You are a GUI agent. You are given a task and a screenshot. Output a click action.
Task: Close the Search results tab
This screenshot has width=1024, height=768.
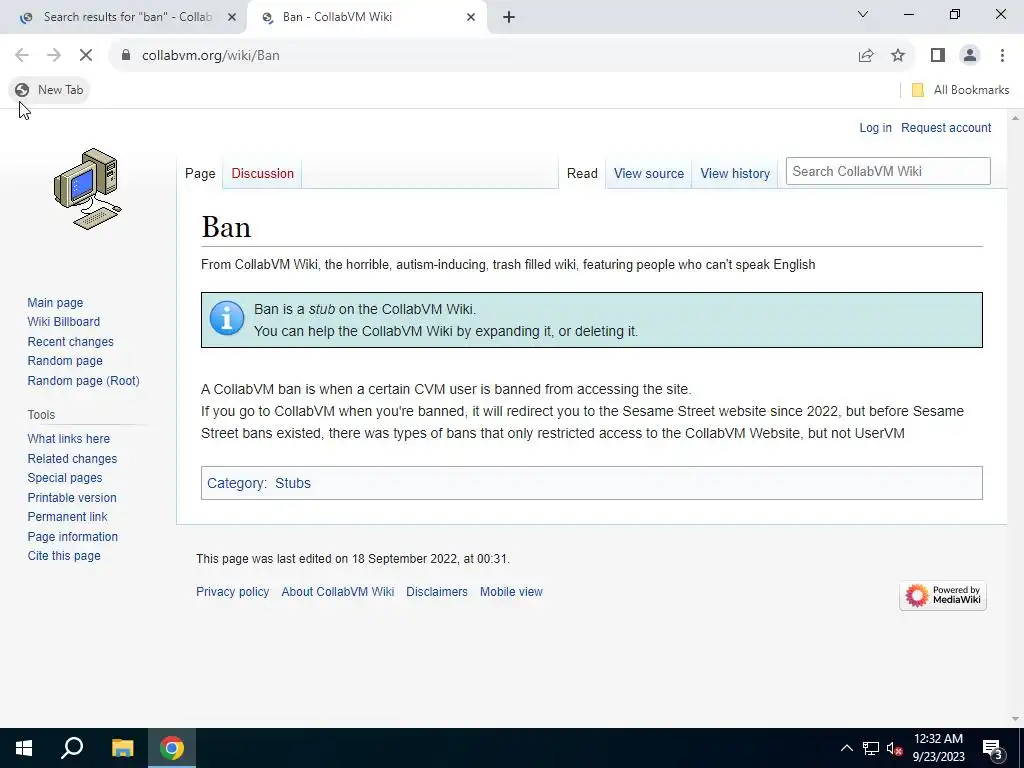[x=232, y=17]
